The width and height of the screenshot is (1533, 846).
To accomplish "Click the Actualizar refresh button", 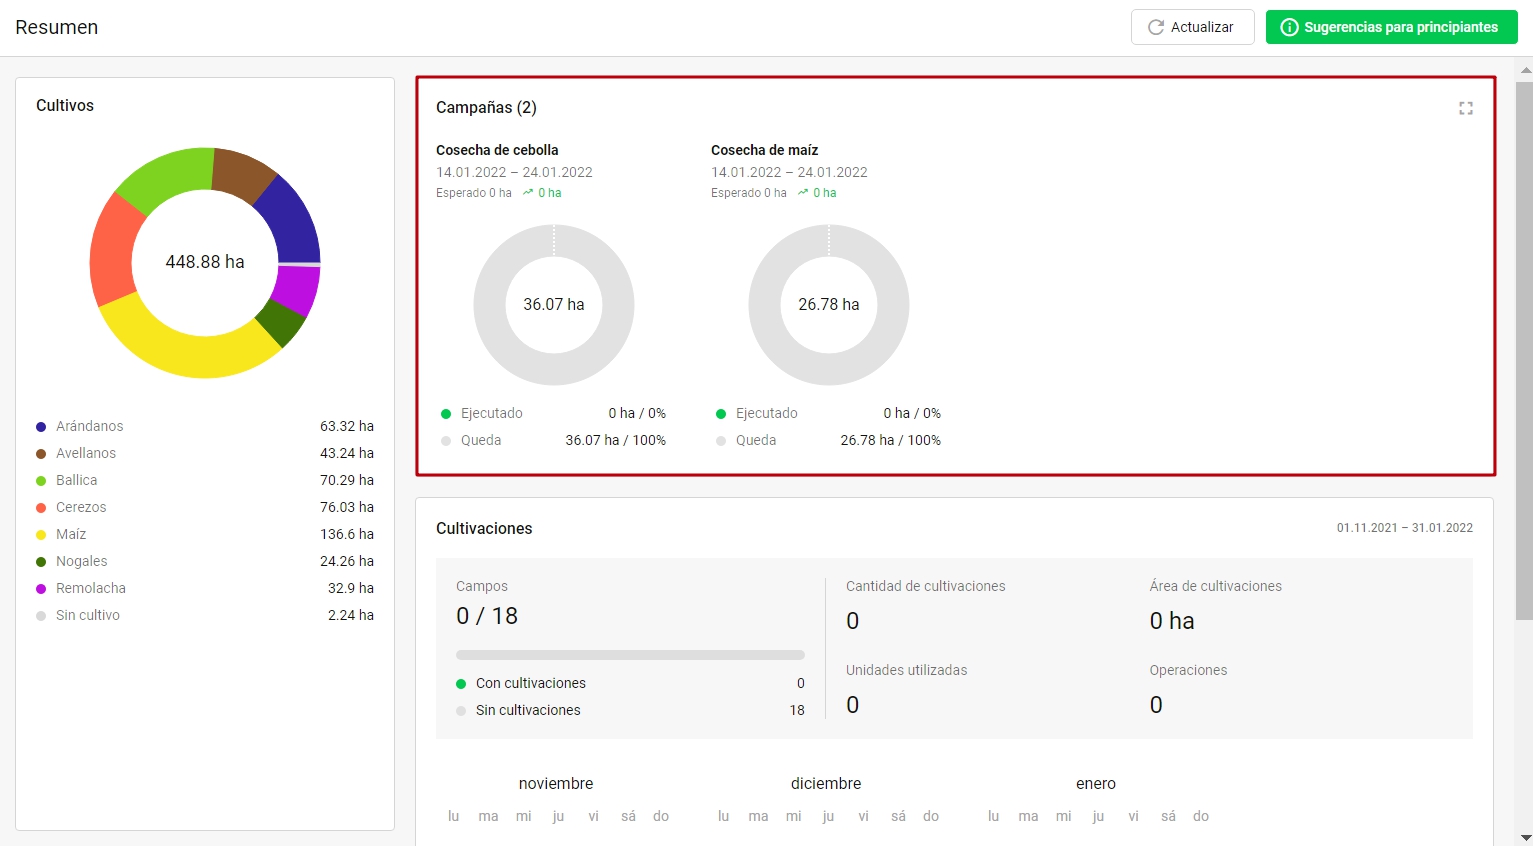I will tap(1192, 27).
